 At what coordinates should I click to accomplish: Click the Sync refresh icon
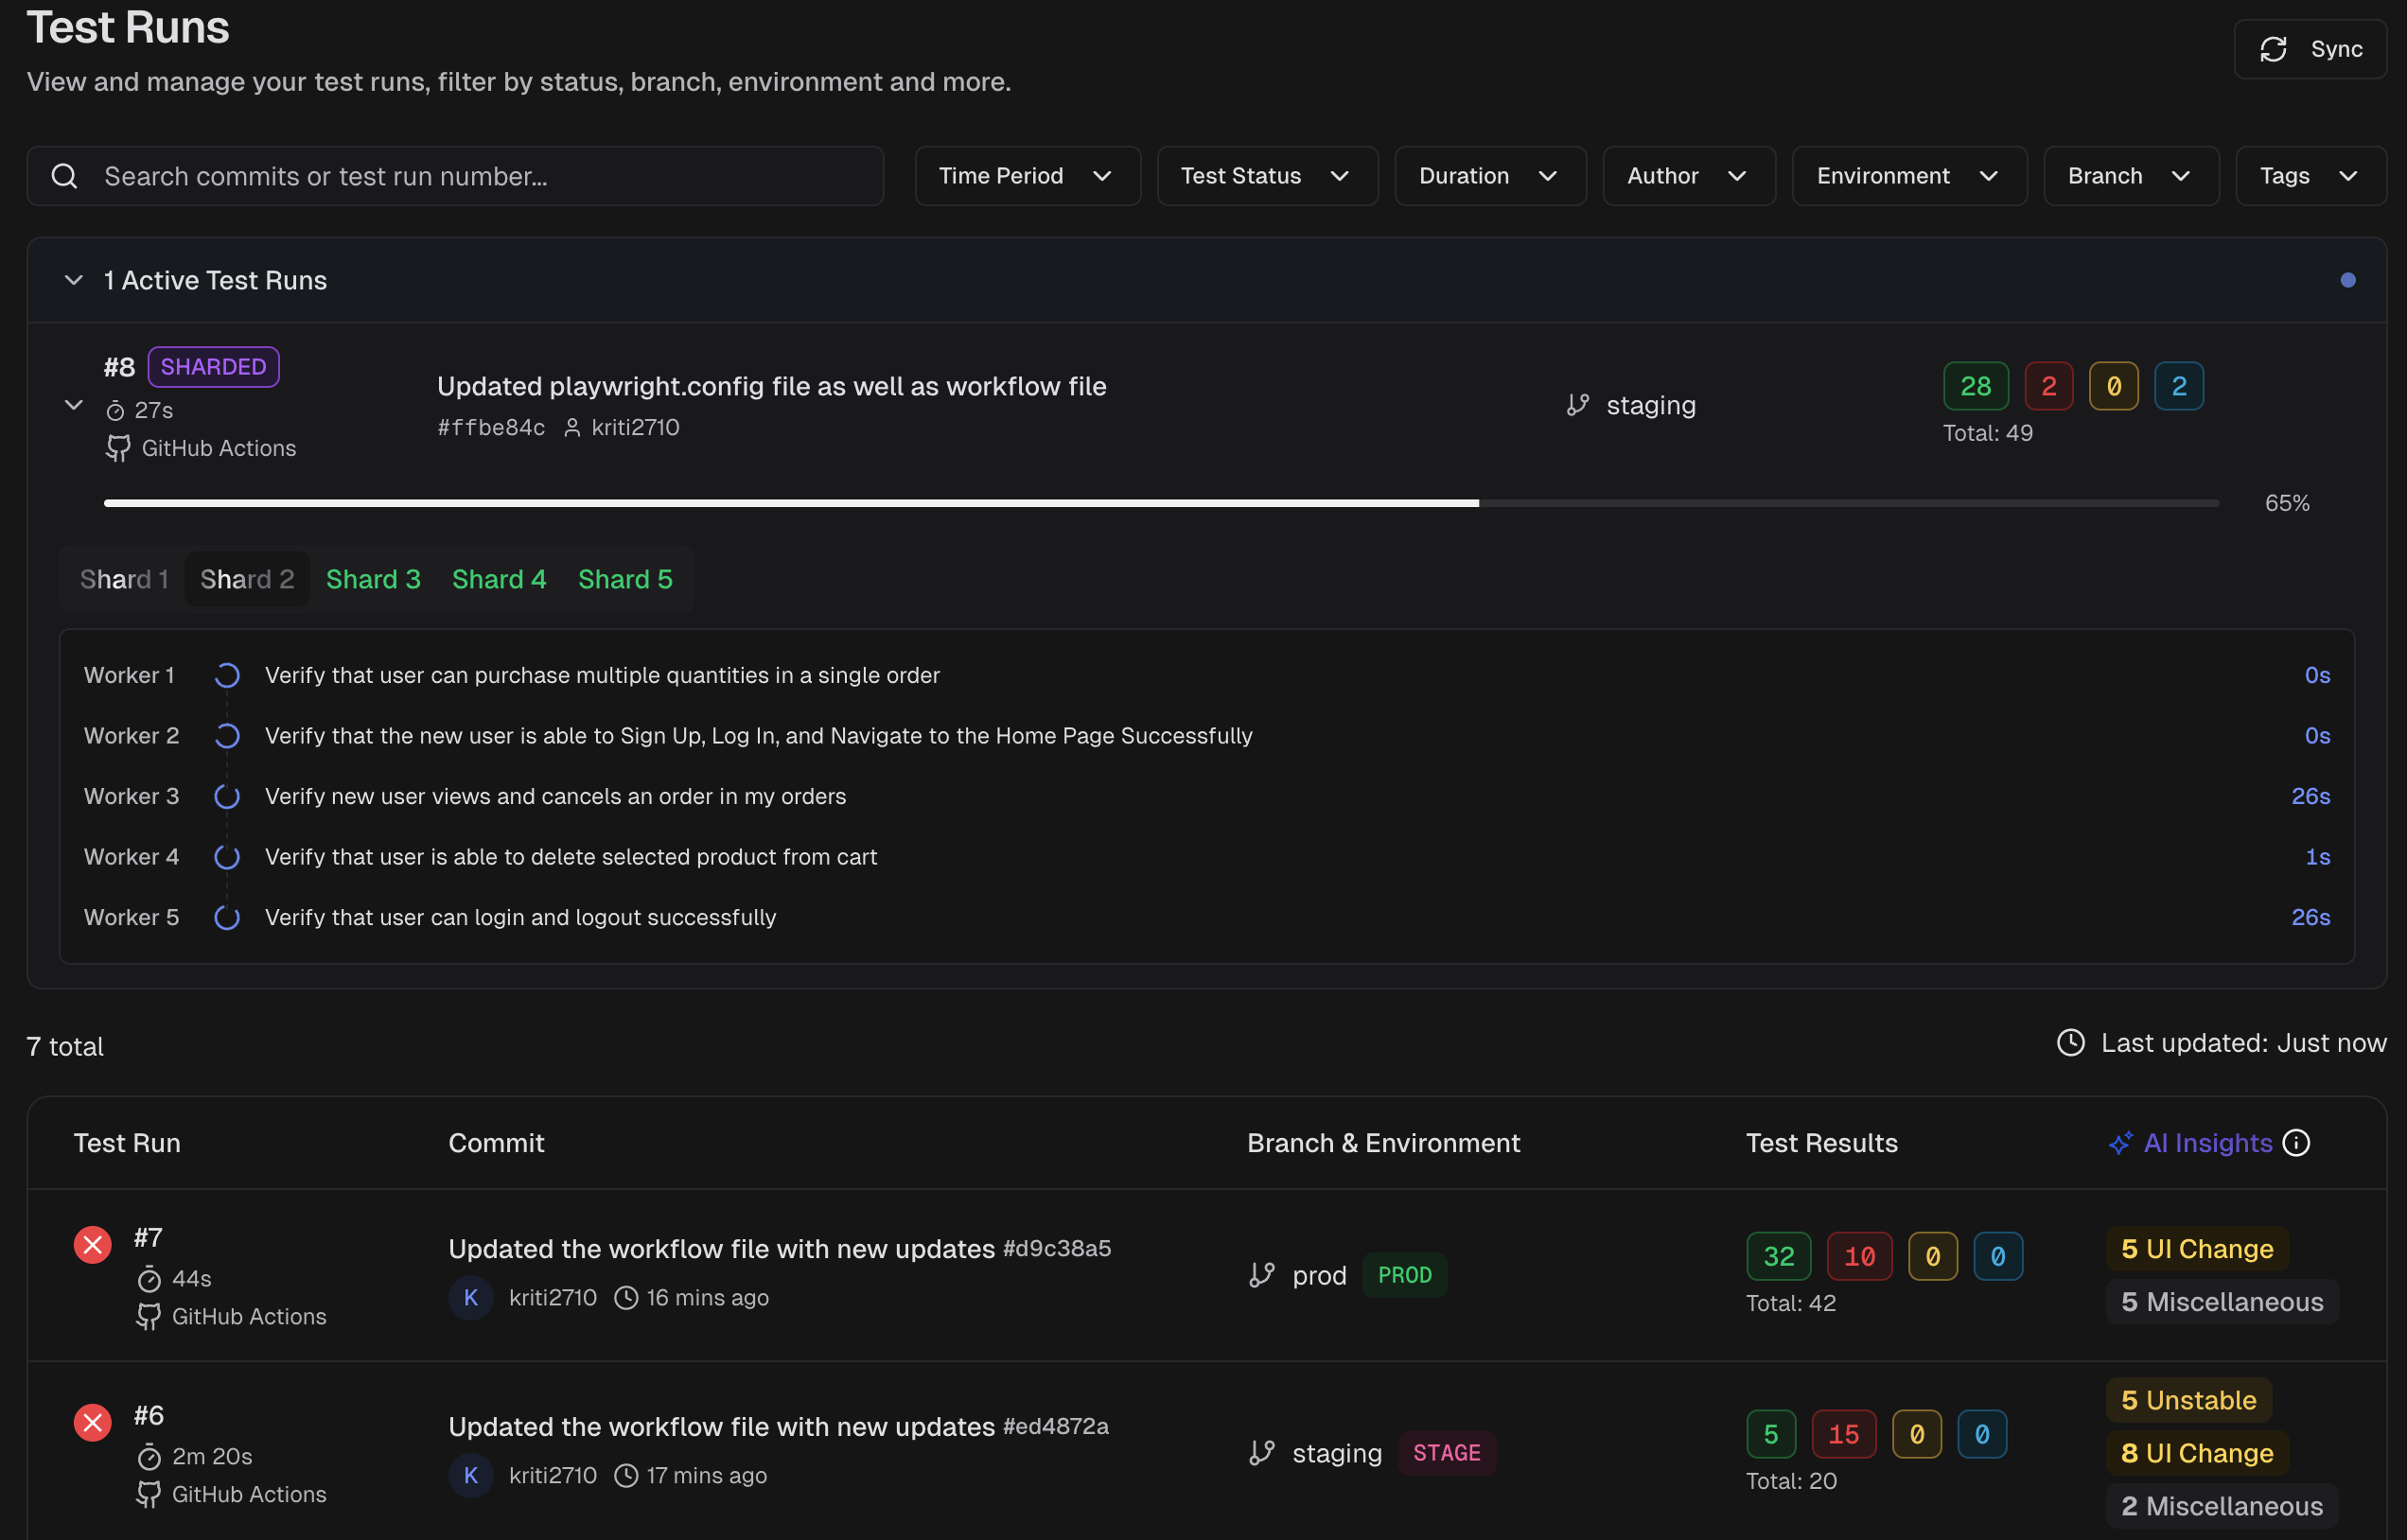point(2273,49)
